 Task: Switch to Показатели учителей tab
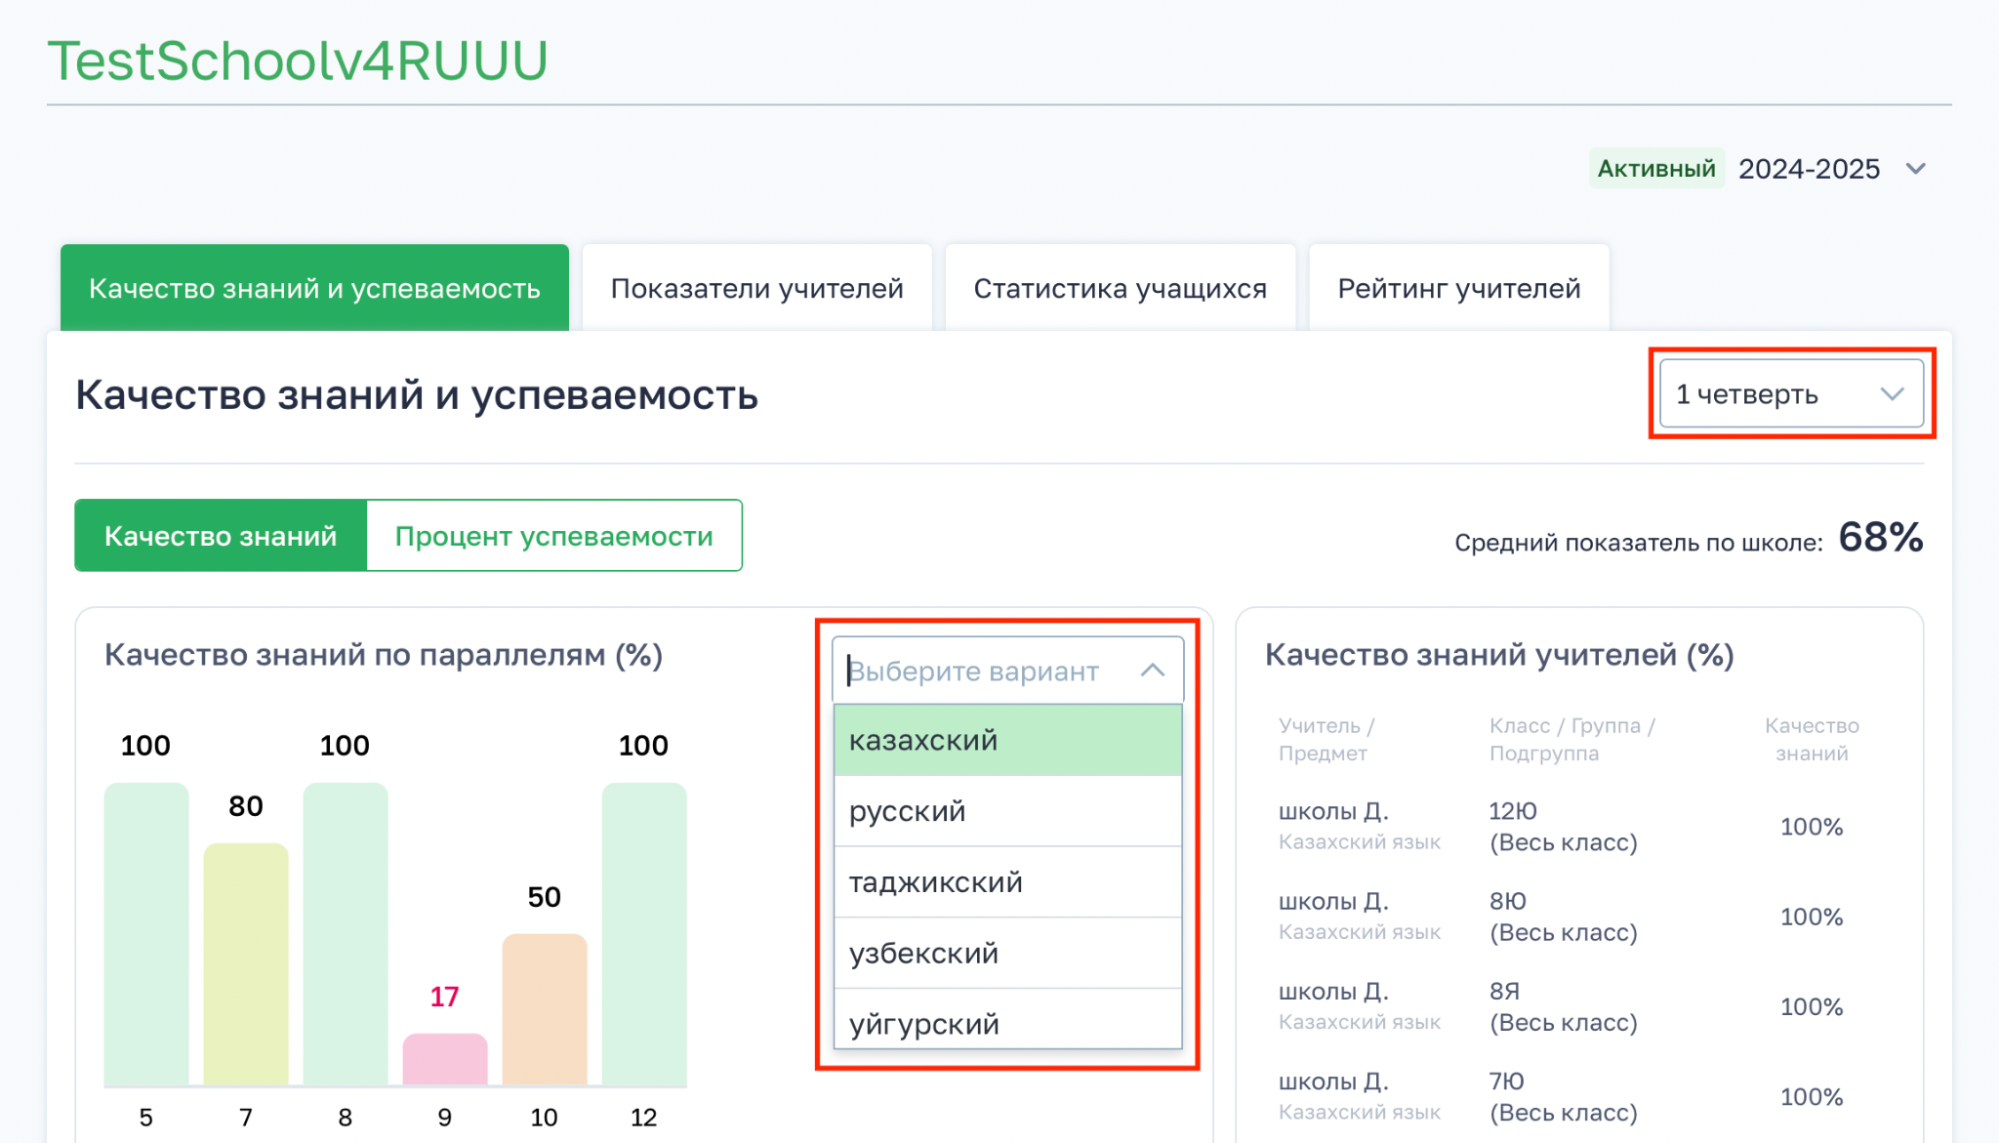pyautogui.click(x=757, y=288)
